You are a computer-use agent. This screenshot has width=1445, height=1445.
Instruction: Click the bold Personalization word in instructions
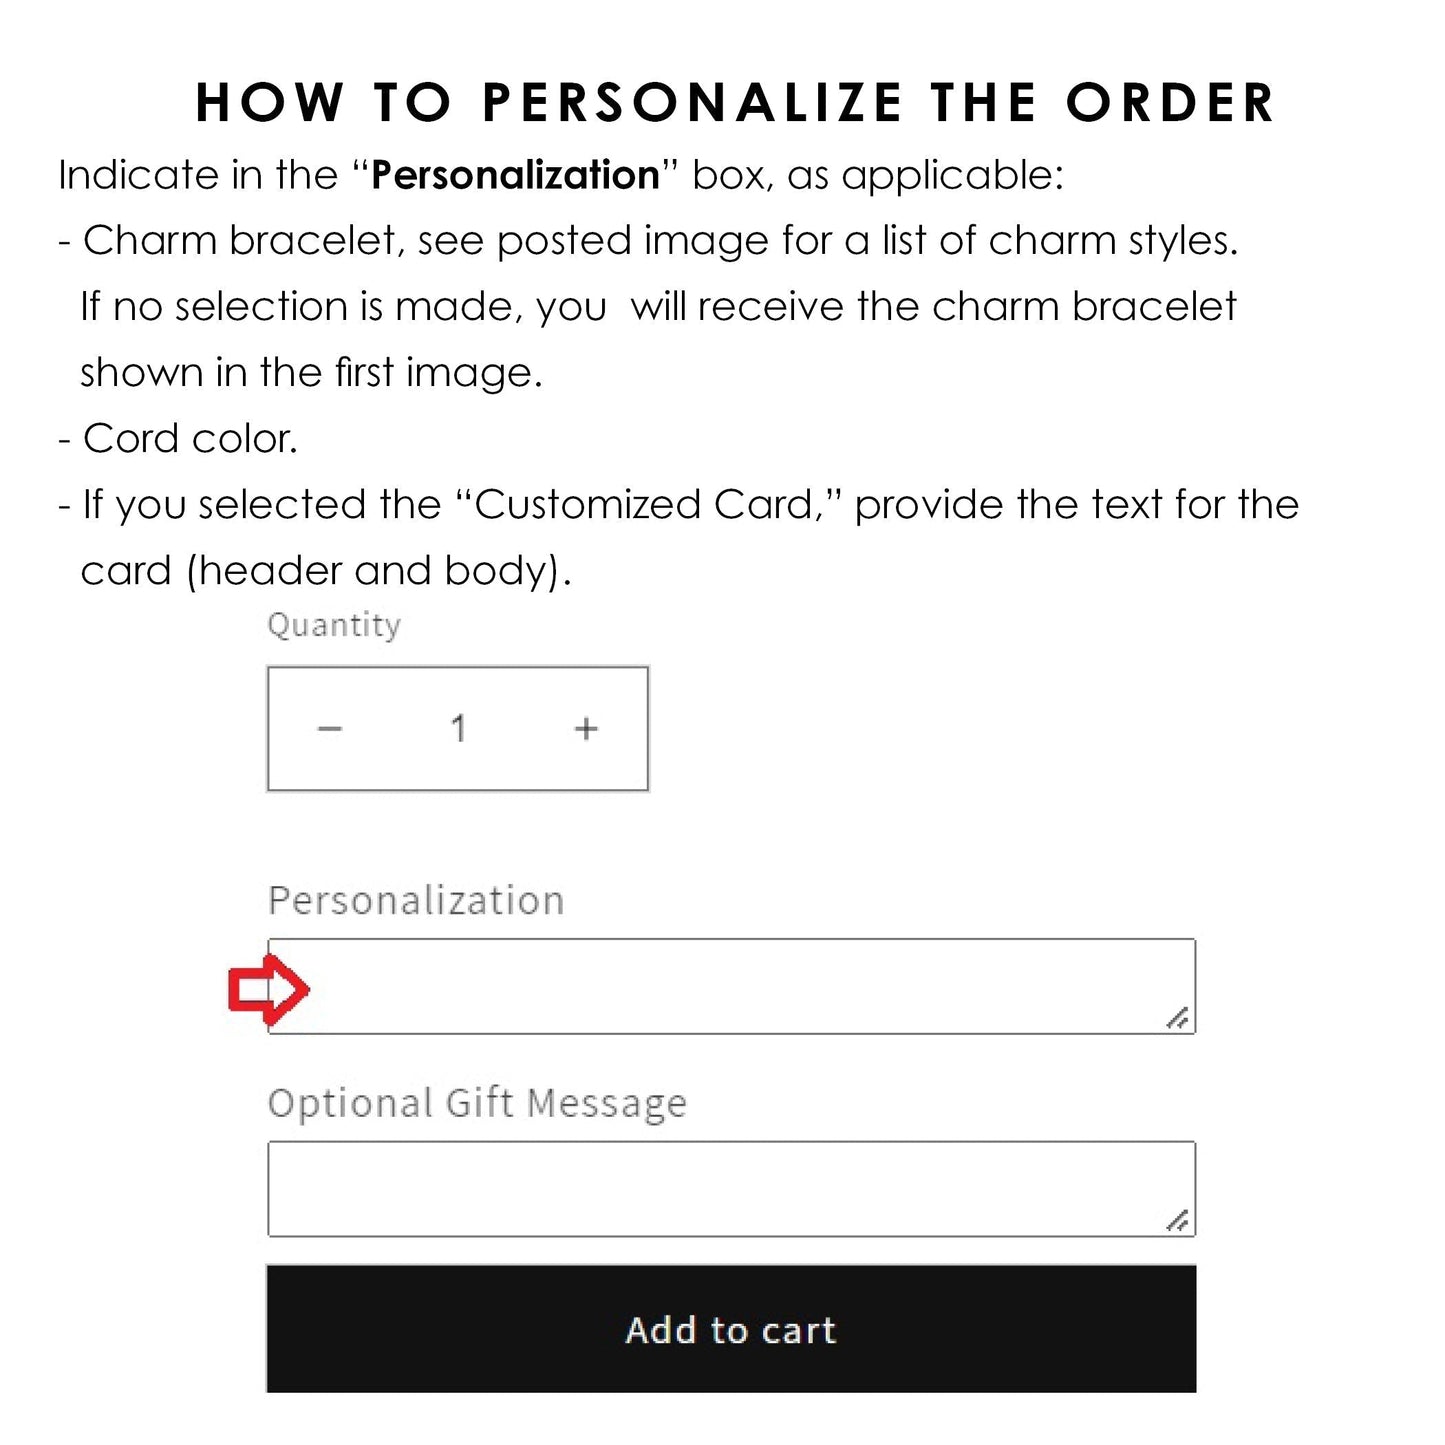coord(515,175)
